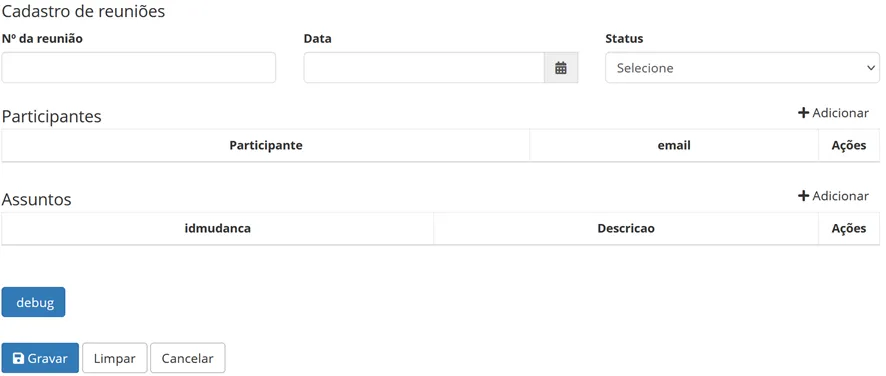
Task: Click the floppy disk icon on Gravar
Action: [18, 358]
